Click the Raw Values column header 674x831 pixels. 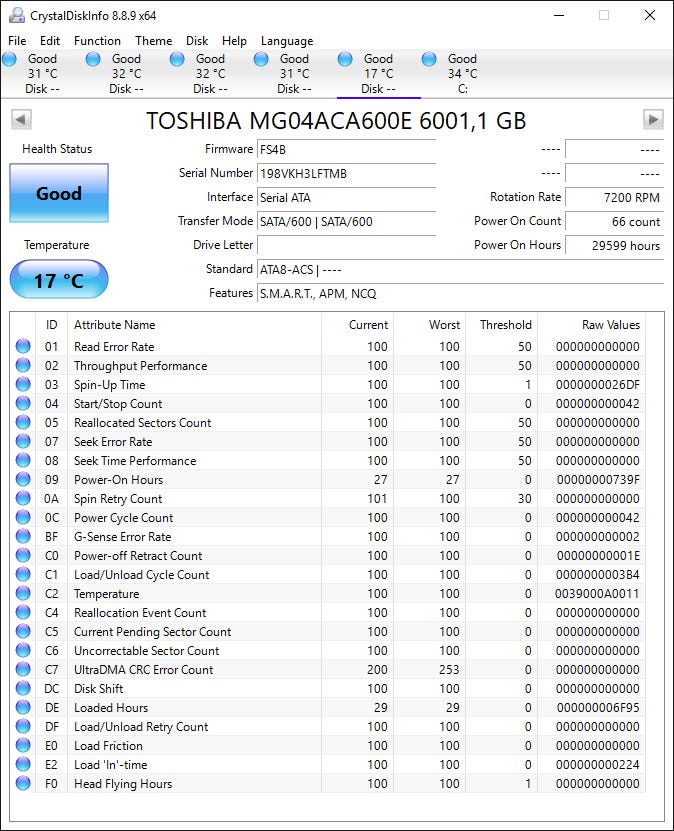coord(610,325)
